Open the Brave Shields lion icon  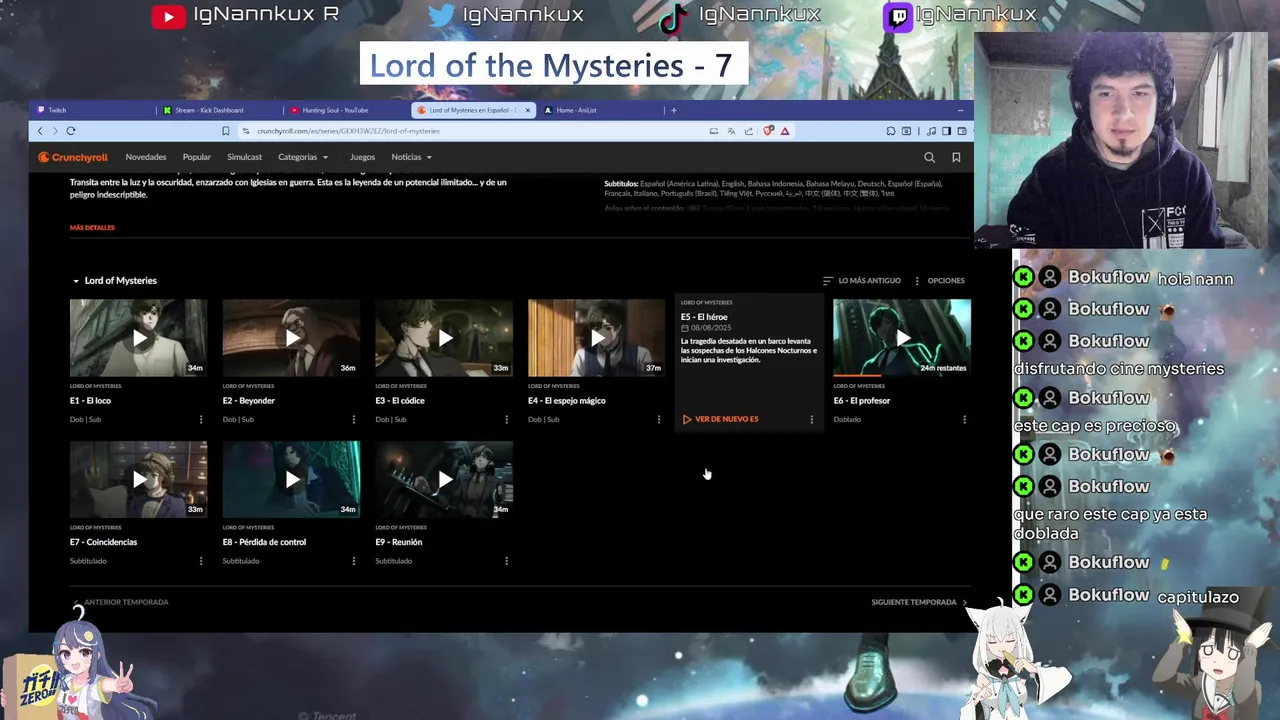tap(768, 131)
